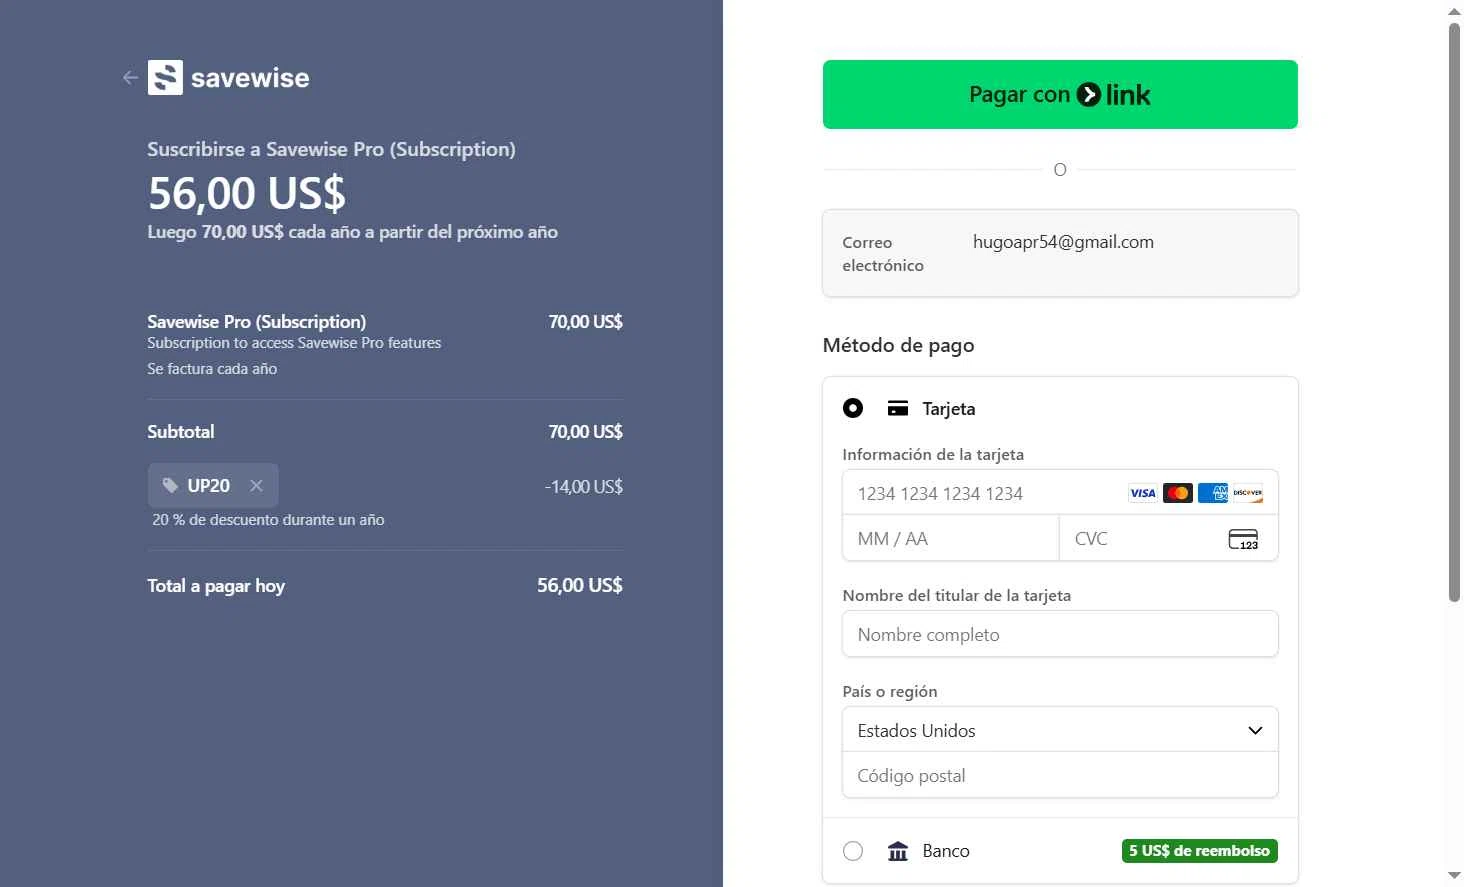Click the Banco label text
The width and height of the screenshot is (1464, 887).
[946, 851]
